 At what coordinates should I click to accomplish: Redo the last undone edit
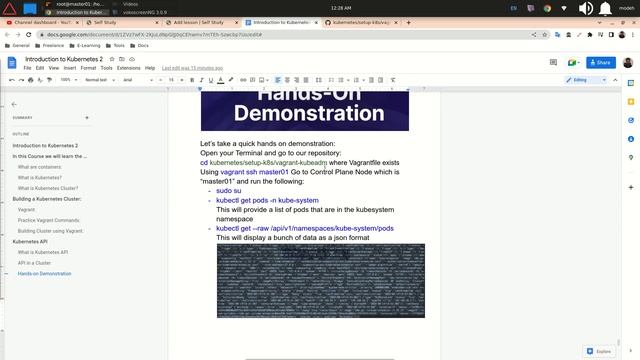coord(21,80)
